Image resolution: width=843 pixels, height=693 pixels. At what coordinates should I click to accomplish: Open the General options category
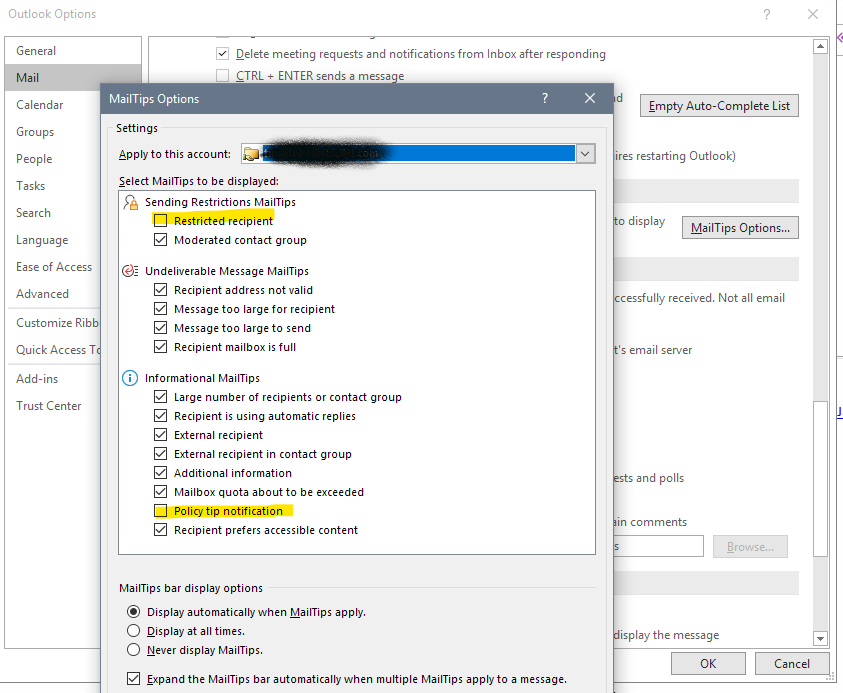[73, 51]
